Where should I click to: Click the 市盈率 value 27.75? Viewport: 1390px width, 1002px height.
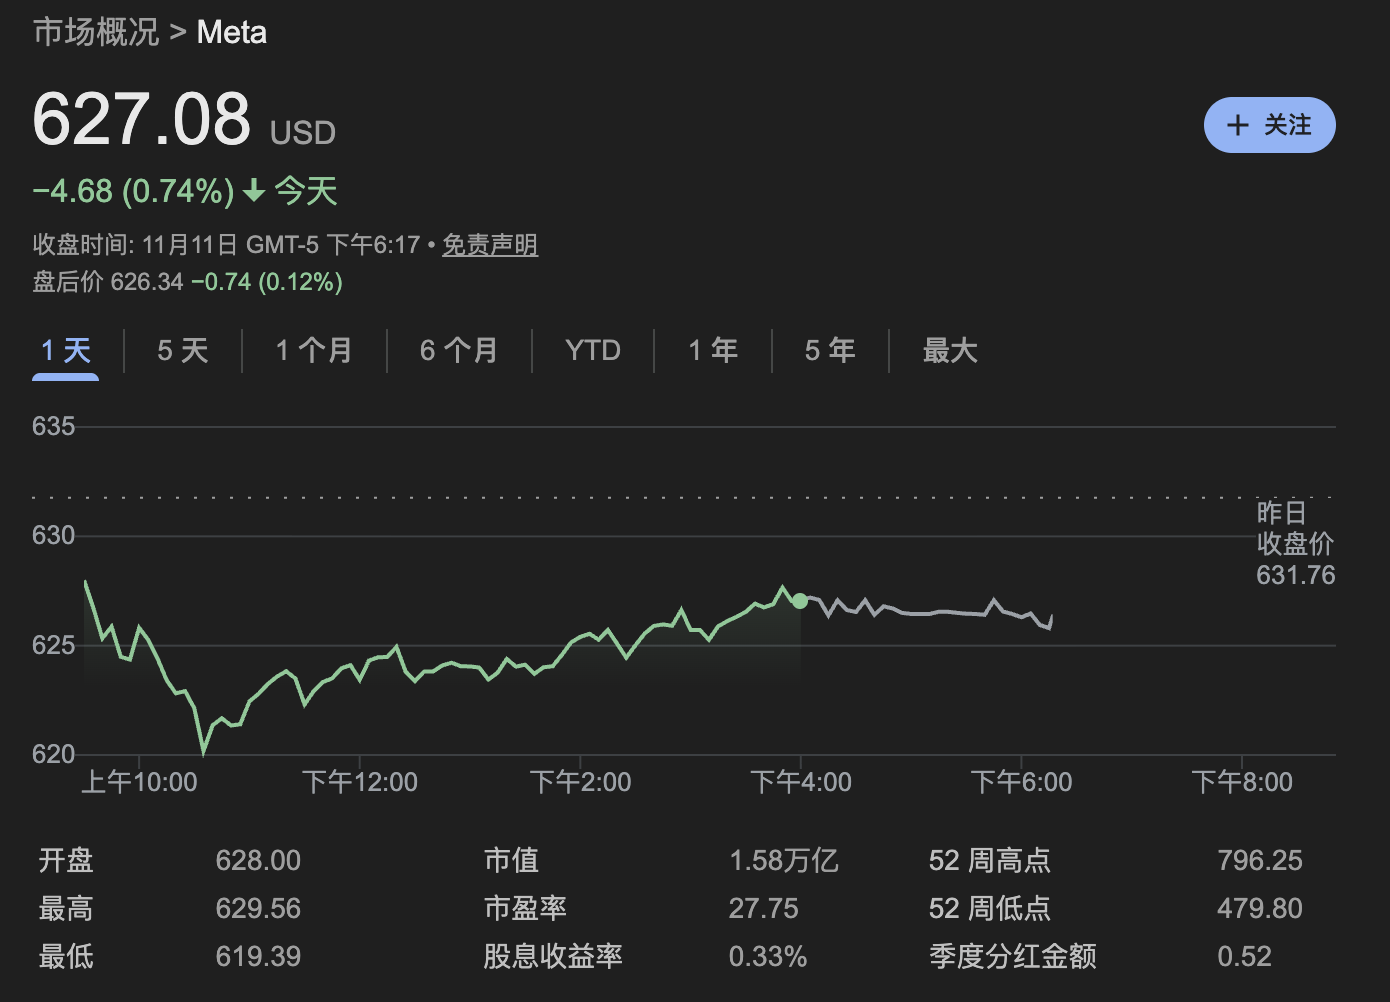[764, 908]
